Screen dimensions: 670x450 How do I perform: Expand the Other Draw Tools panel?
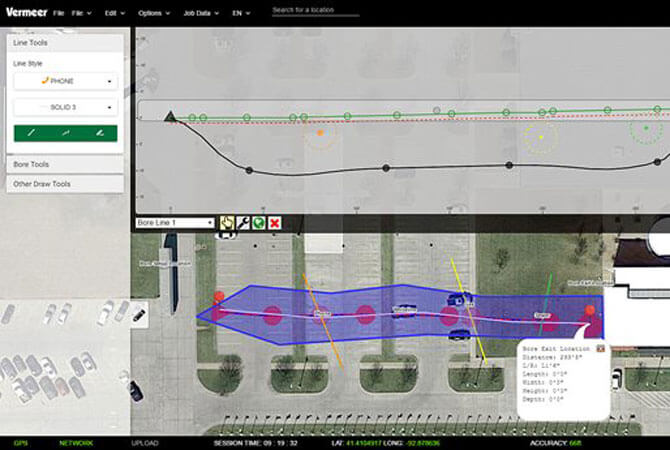64,184
